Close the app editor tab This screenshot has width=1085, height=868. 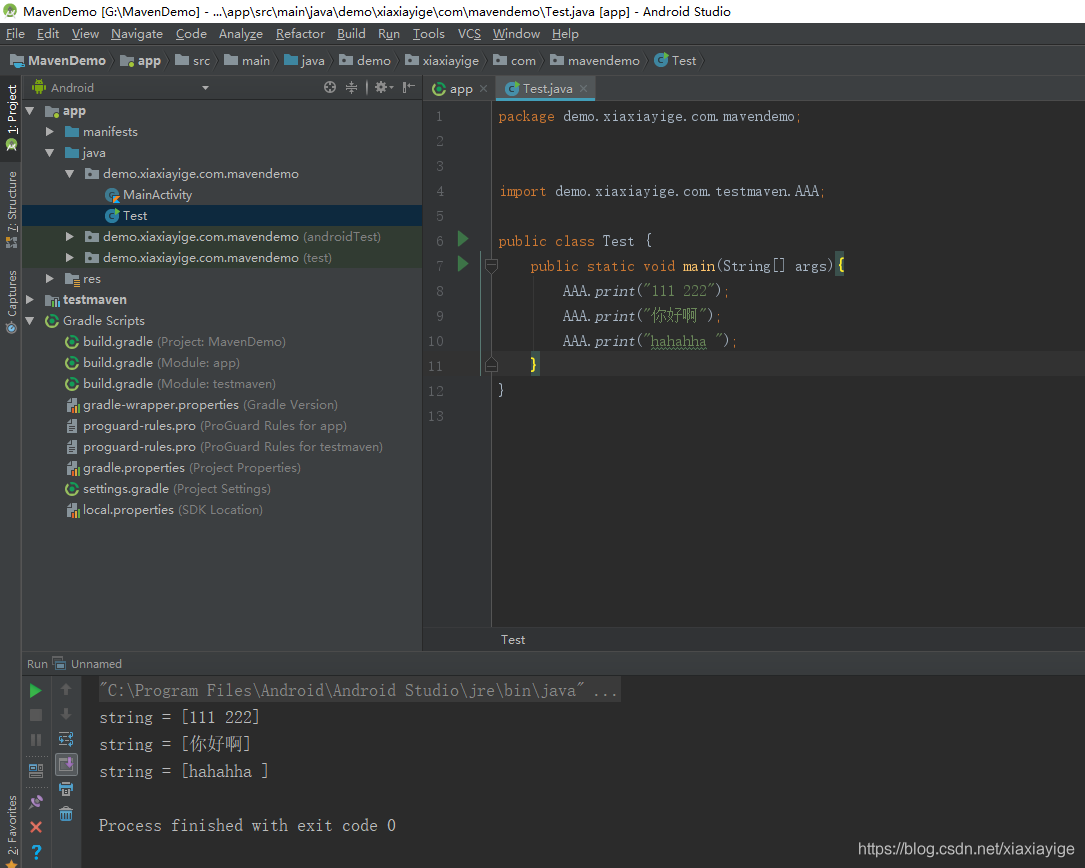click(x=483, y=89)
